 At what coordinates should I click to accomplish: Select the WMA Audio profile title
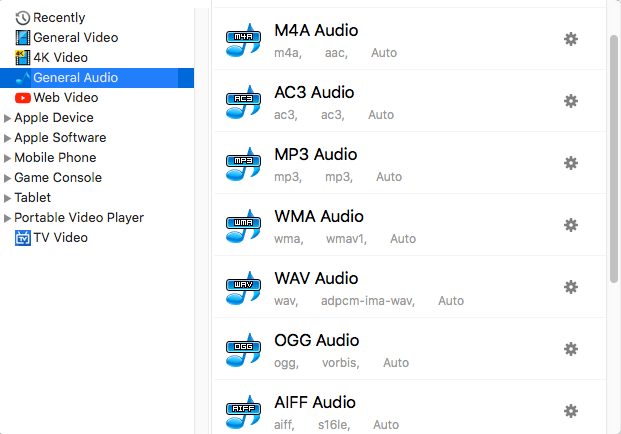pyautogui.click(x=319, y=217)
